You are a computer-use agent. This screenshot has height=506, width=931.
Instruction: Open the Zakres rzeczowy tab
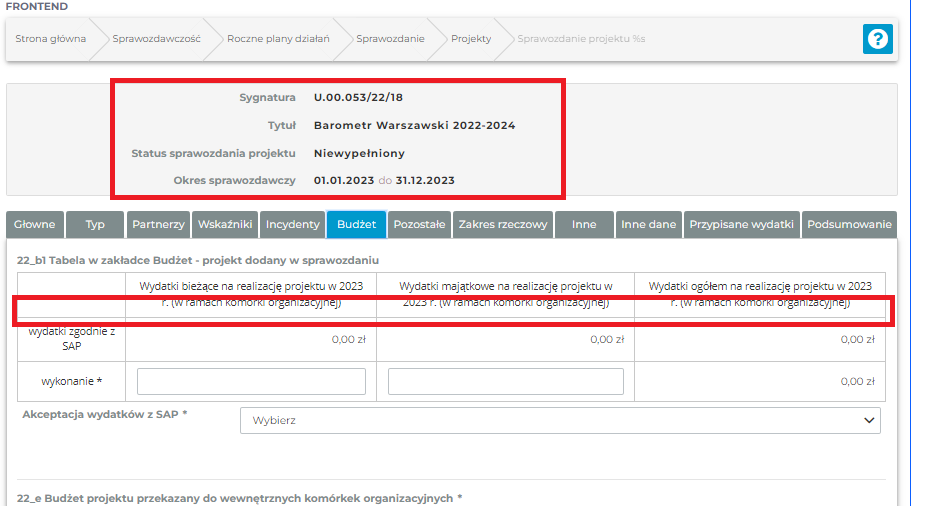(503, 225)
